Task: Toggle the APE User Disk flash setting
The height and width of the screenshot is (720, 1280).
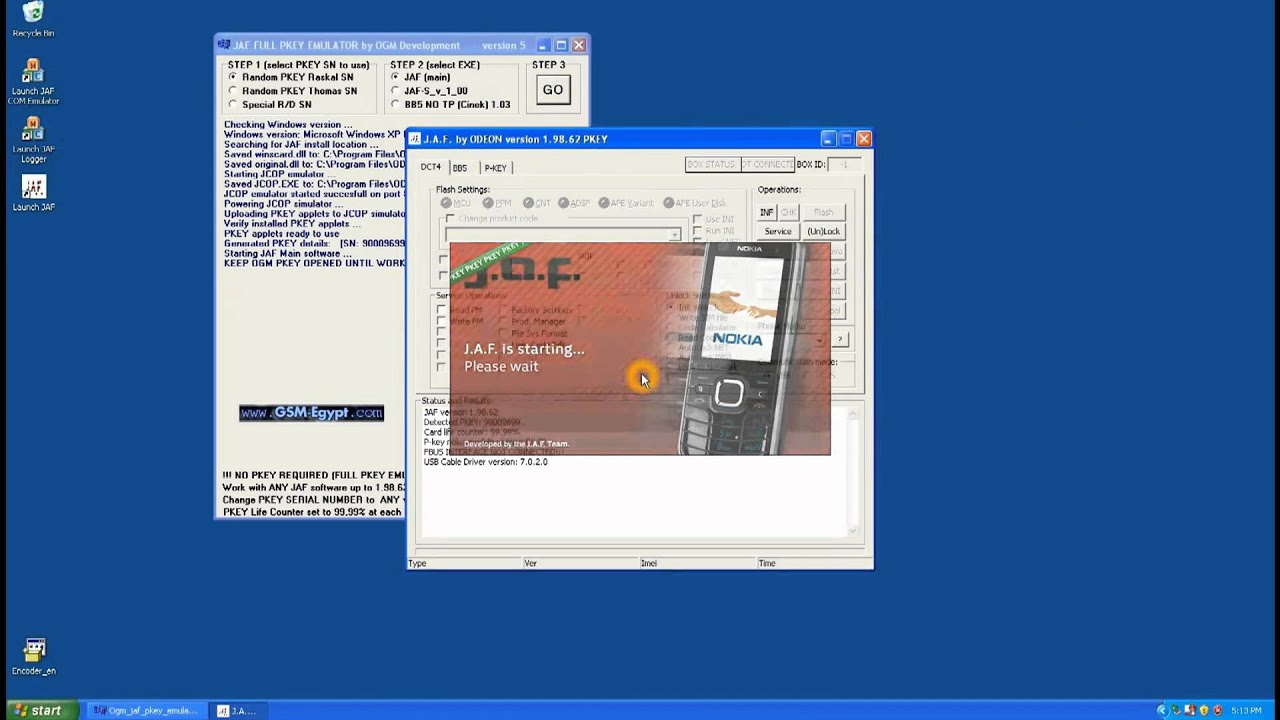Action: 669,203
